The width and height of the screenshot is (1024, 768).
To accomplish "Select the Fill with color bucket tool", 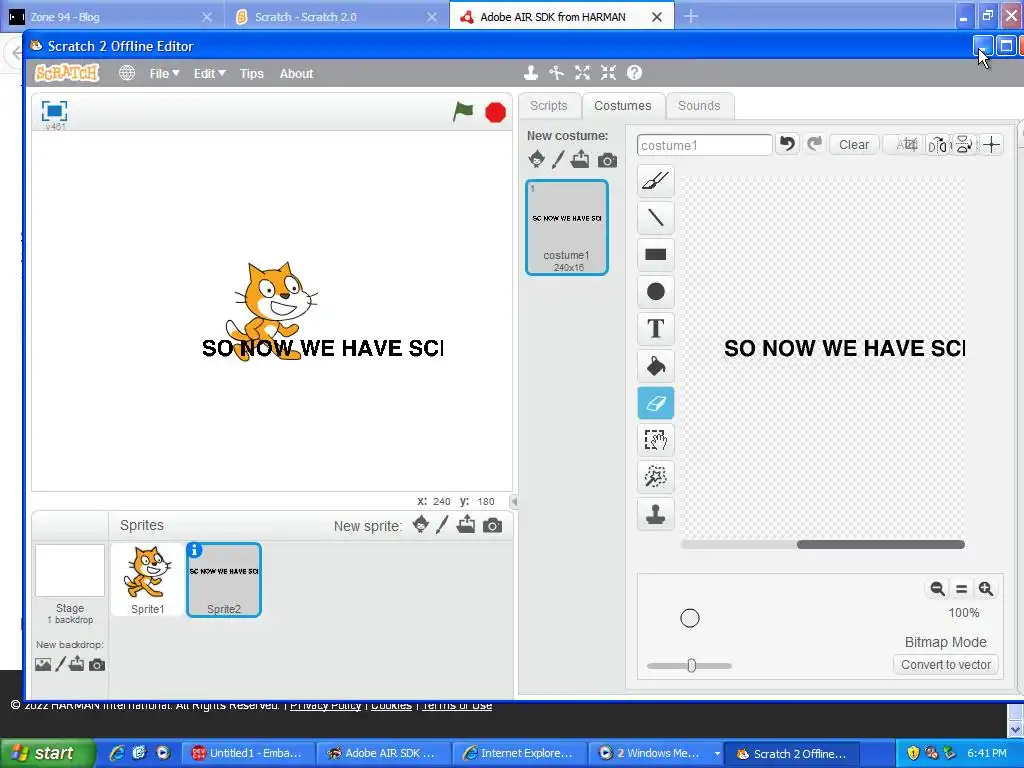I will [x=655, y=366].
